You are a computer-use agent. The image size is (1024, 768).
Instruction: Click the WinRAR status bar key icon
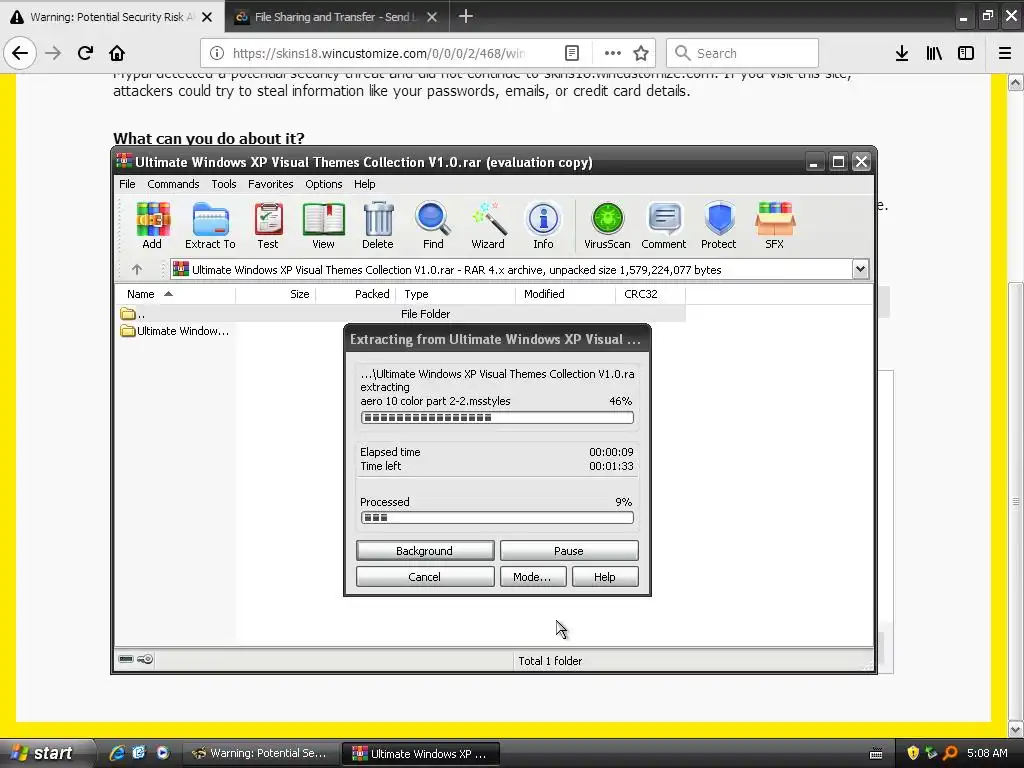146,659
